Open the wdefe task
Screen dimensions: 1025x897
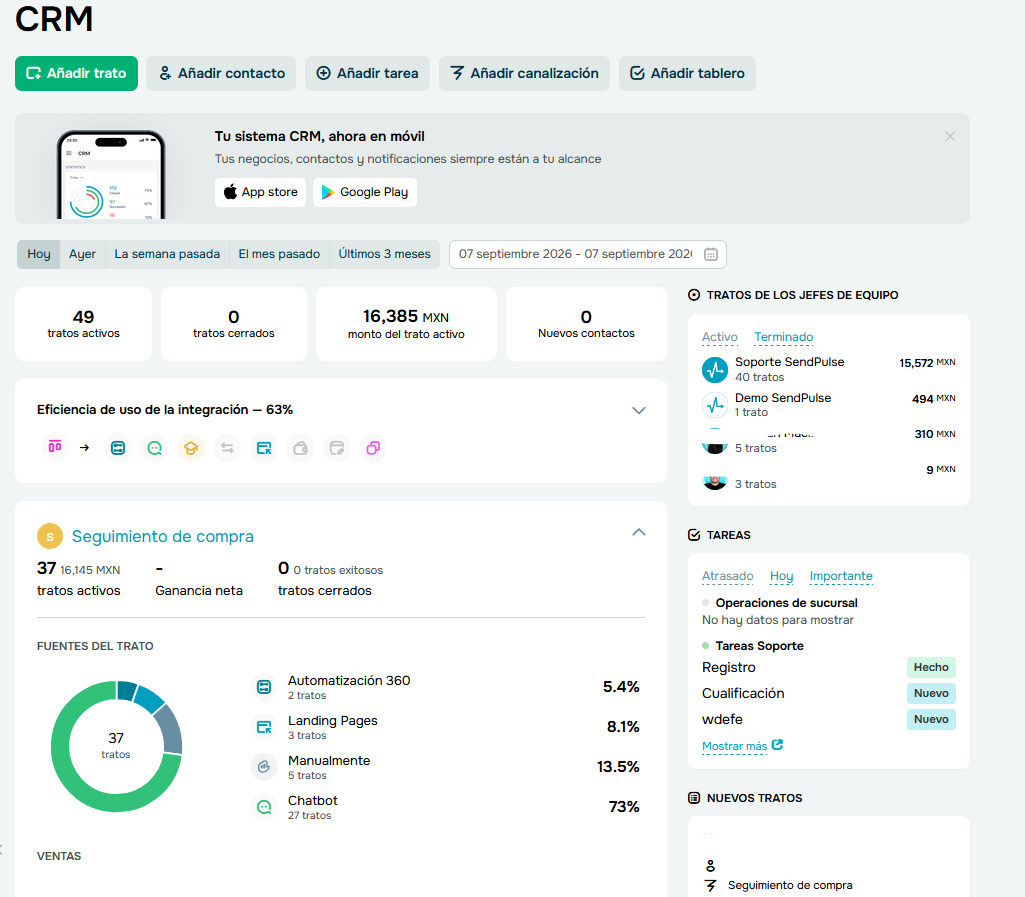tap(722, 719)
